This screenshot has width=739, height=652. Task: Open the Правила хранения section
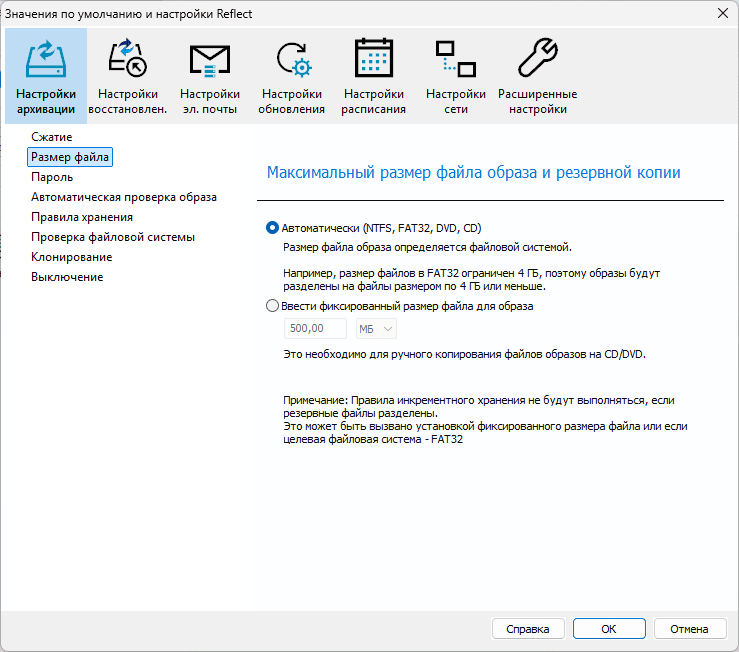(x=82, y=217)
